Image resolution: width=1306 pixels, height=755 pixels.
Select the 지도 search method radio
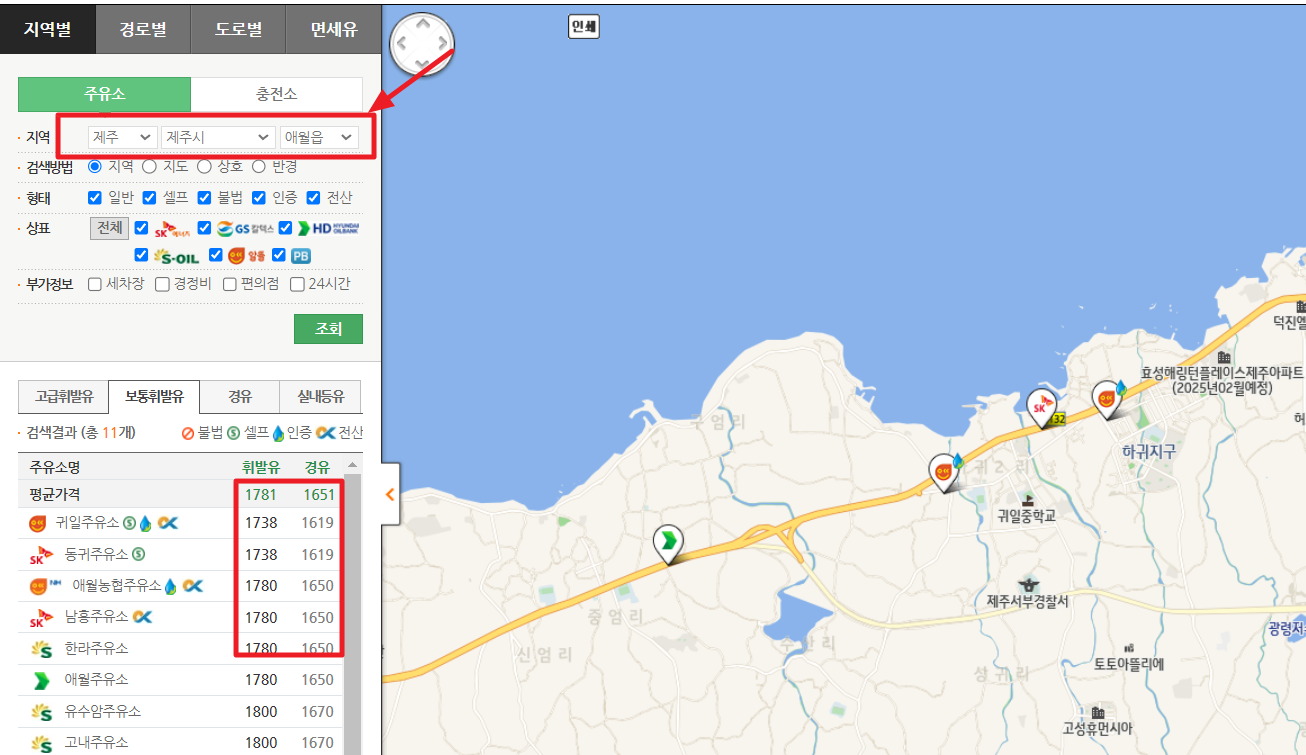[149, 166]
